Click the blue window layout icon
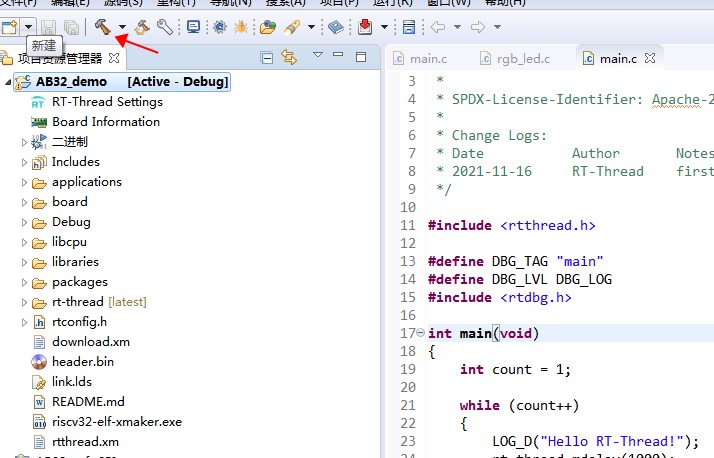 coord(409,27)
